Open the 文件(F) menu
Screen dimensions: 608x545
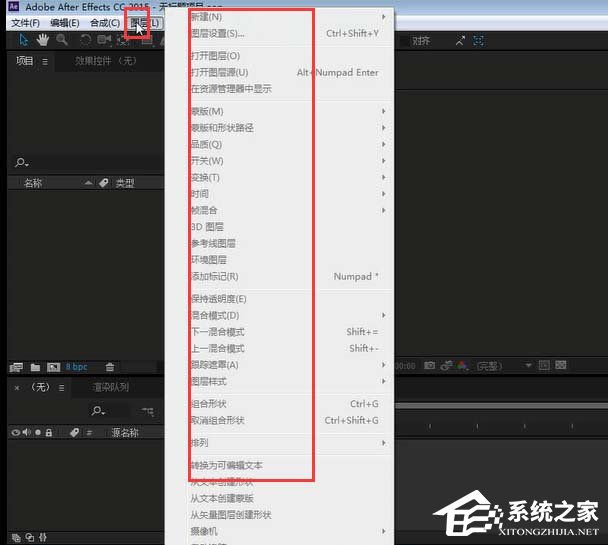tap(25, 23)
